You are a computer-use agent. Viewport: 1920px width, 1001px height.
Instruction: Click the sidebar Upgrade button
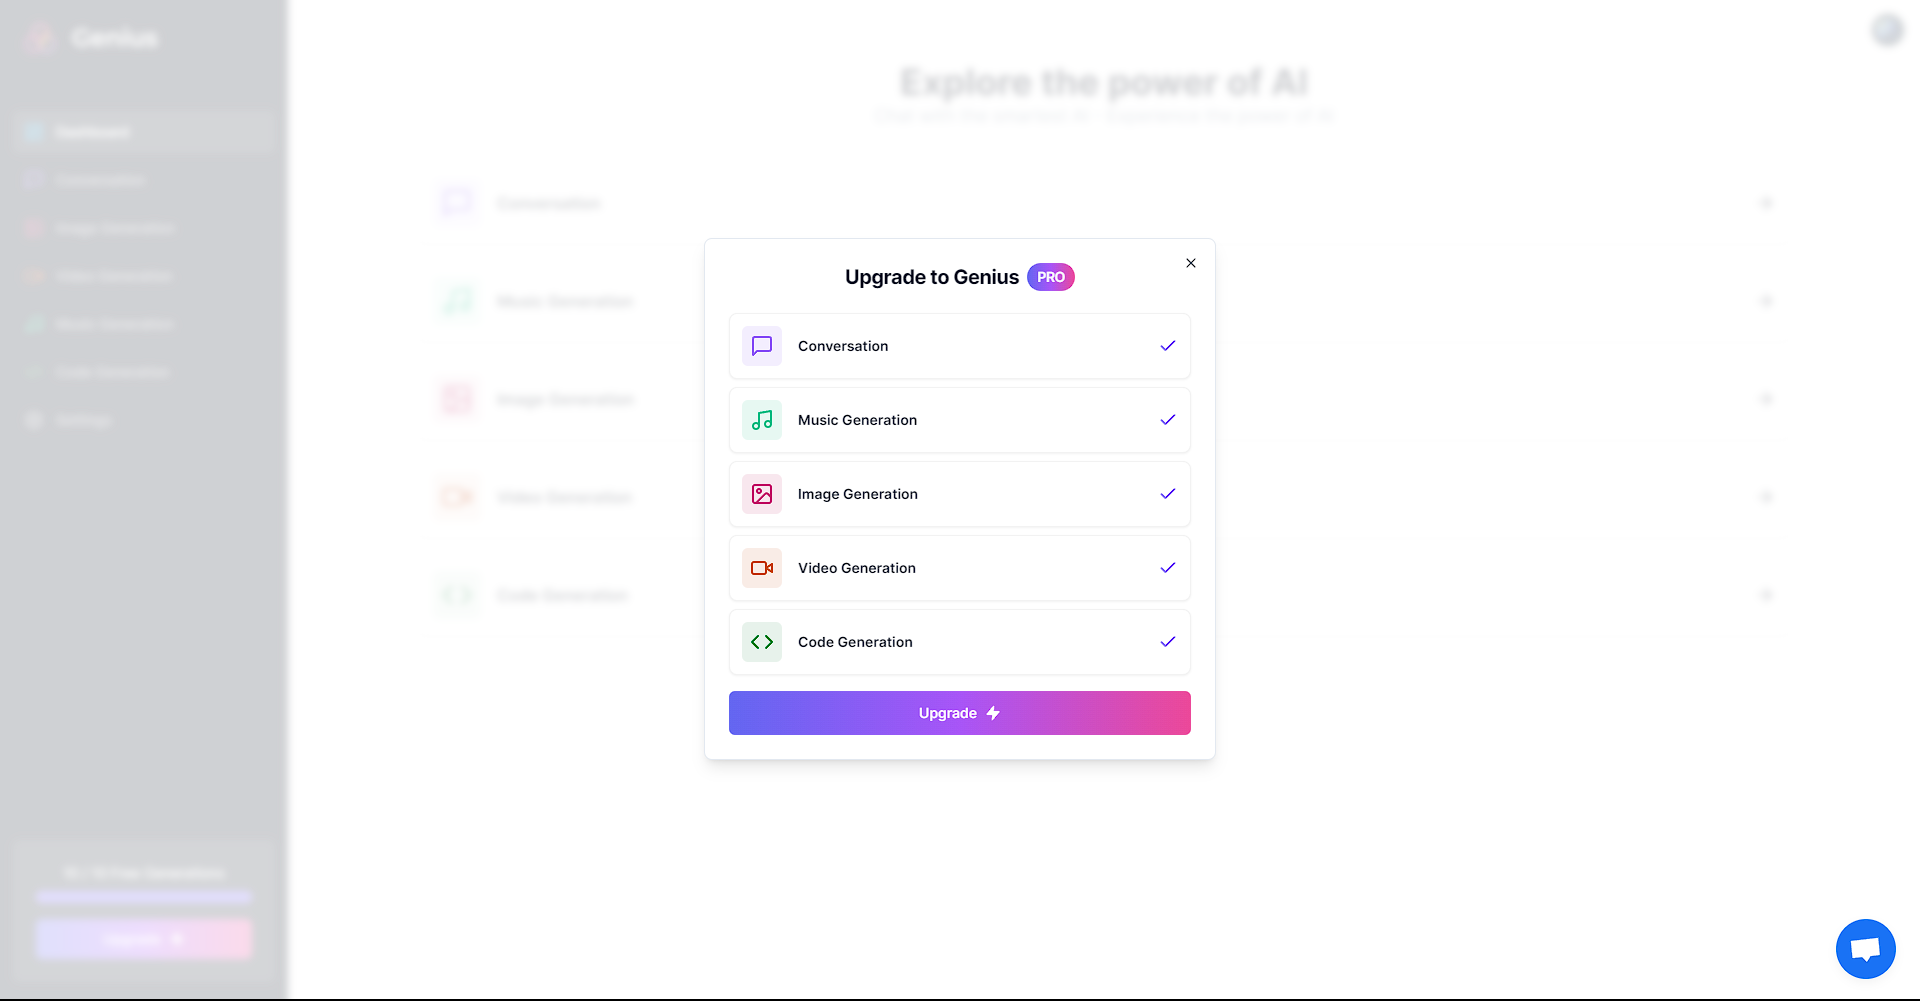tap(143, 939)
